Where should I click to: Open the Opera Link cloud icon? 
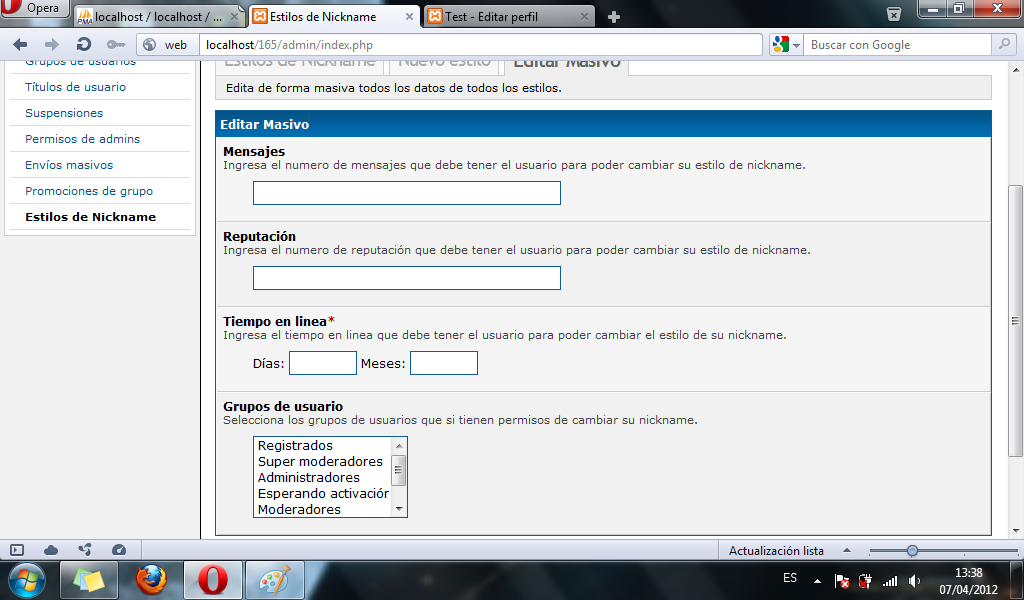[51, 550]
